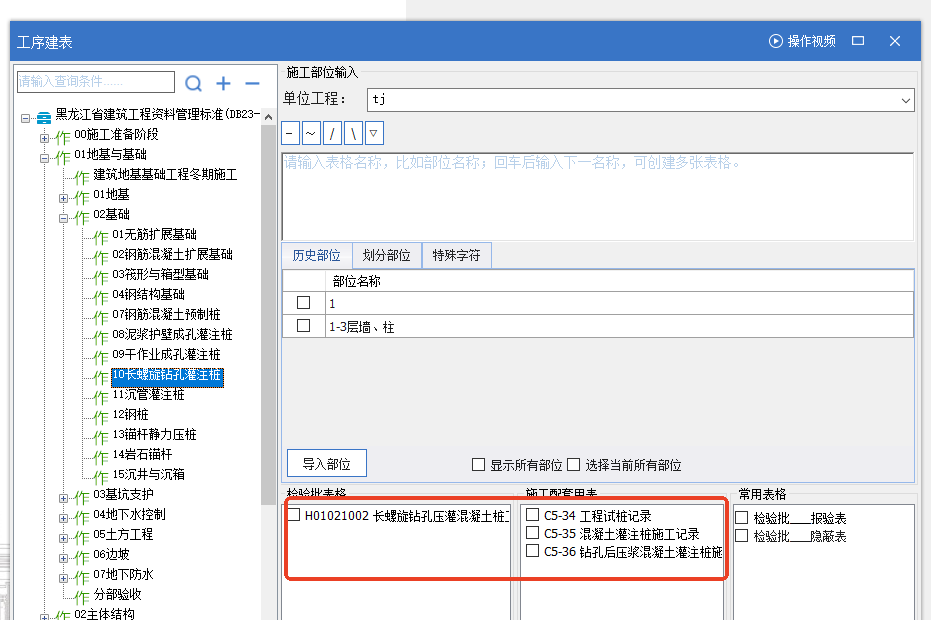
Task: Enable 显示所有部位 checkbox
Action: 479,465
